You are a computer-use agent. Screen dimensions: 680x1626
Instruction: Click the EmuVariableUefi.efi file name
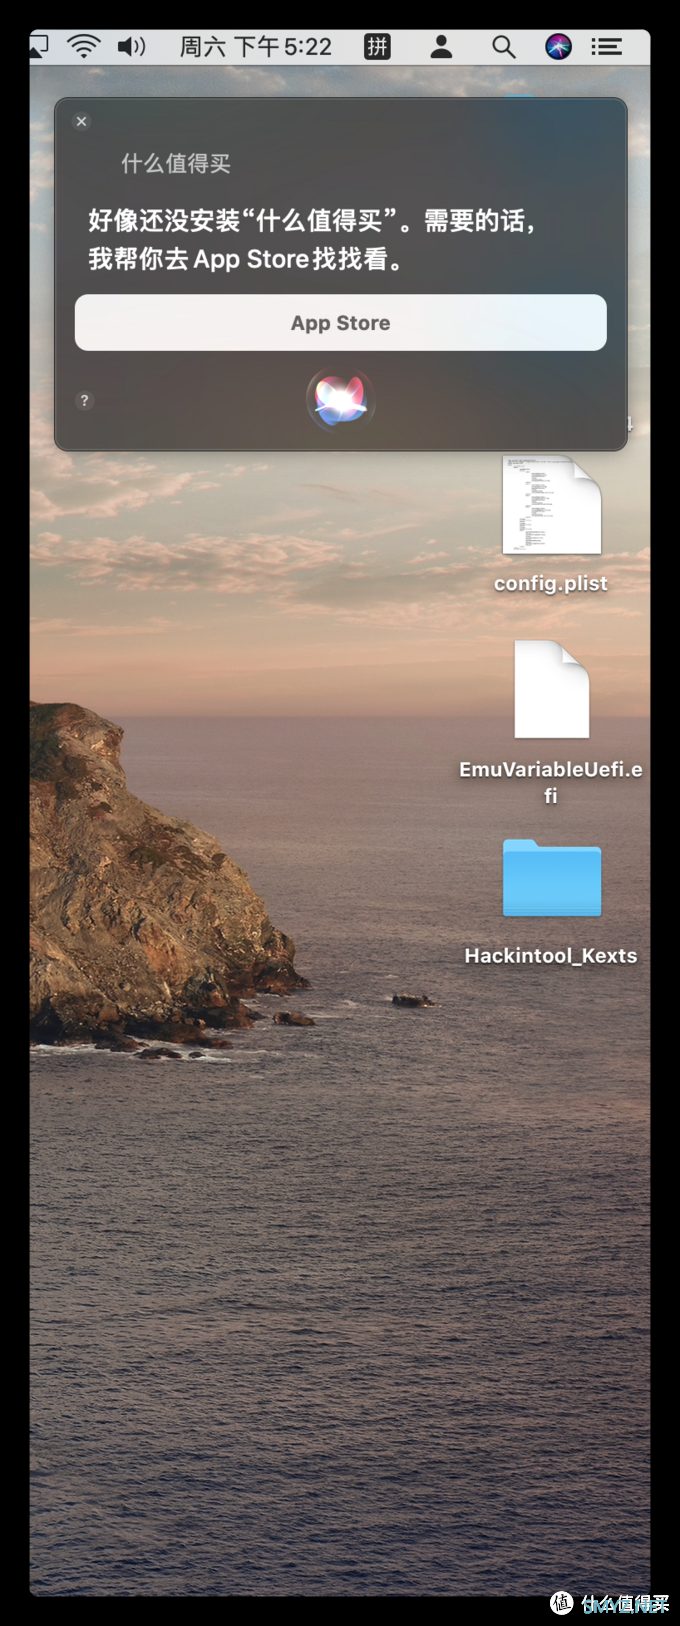[551, 782]
